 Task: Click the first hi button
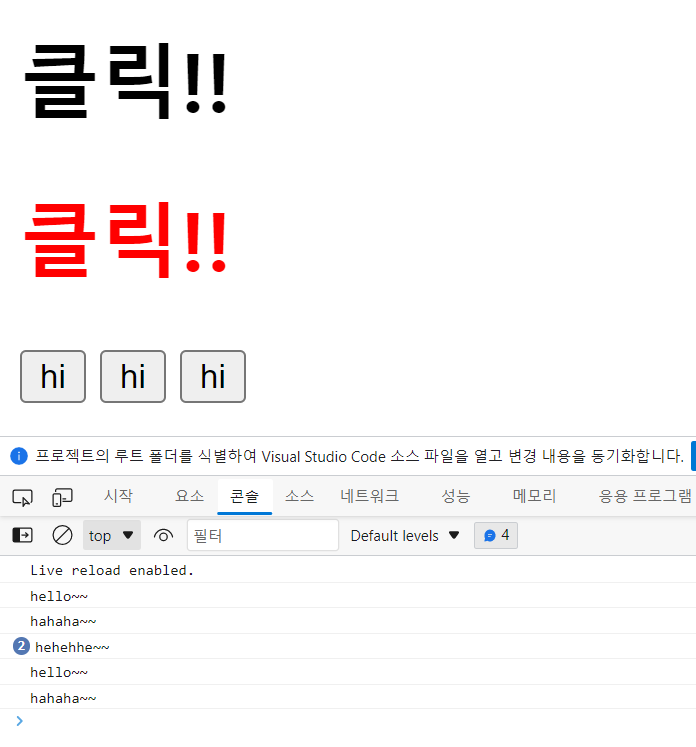53,376
